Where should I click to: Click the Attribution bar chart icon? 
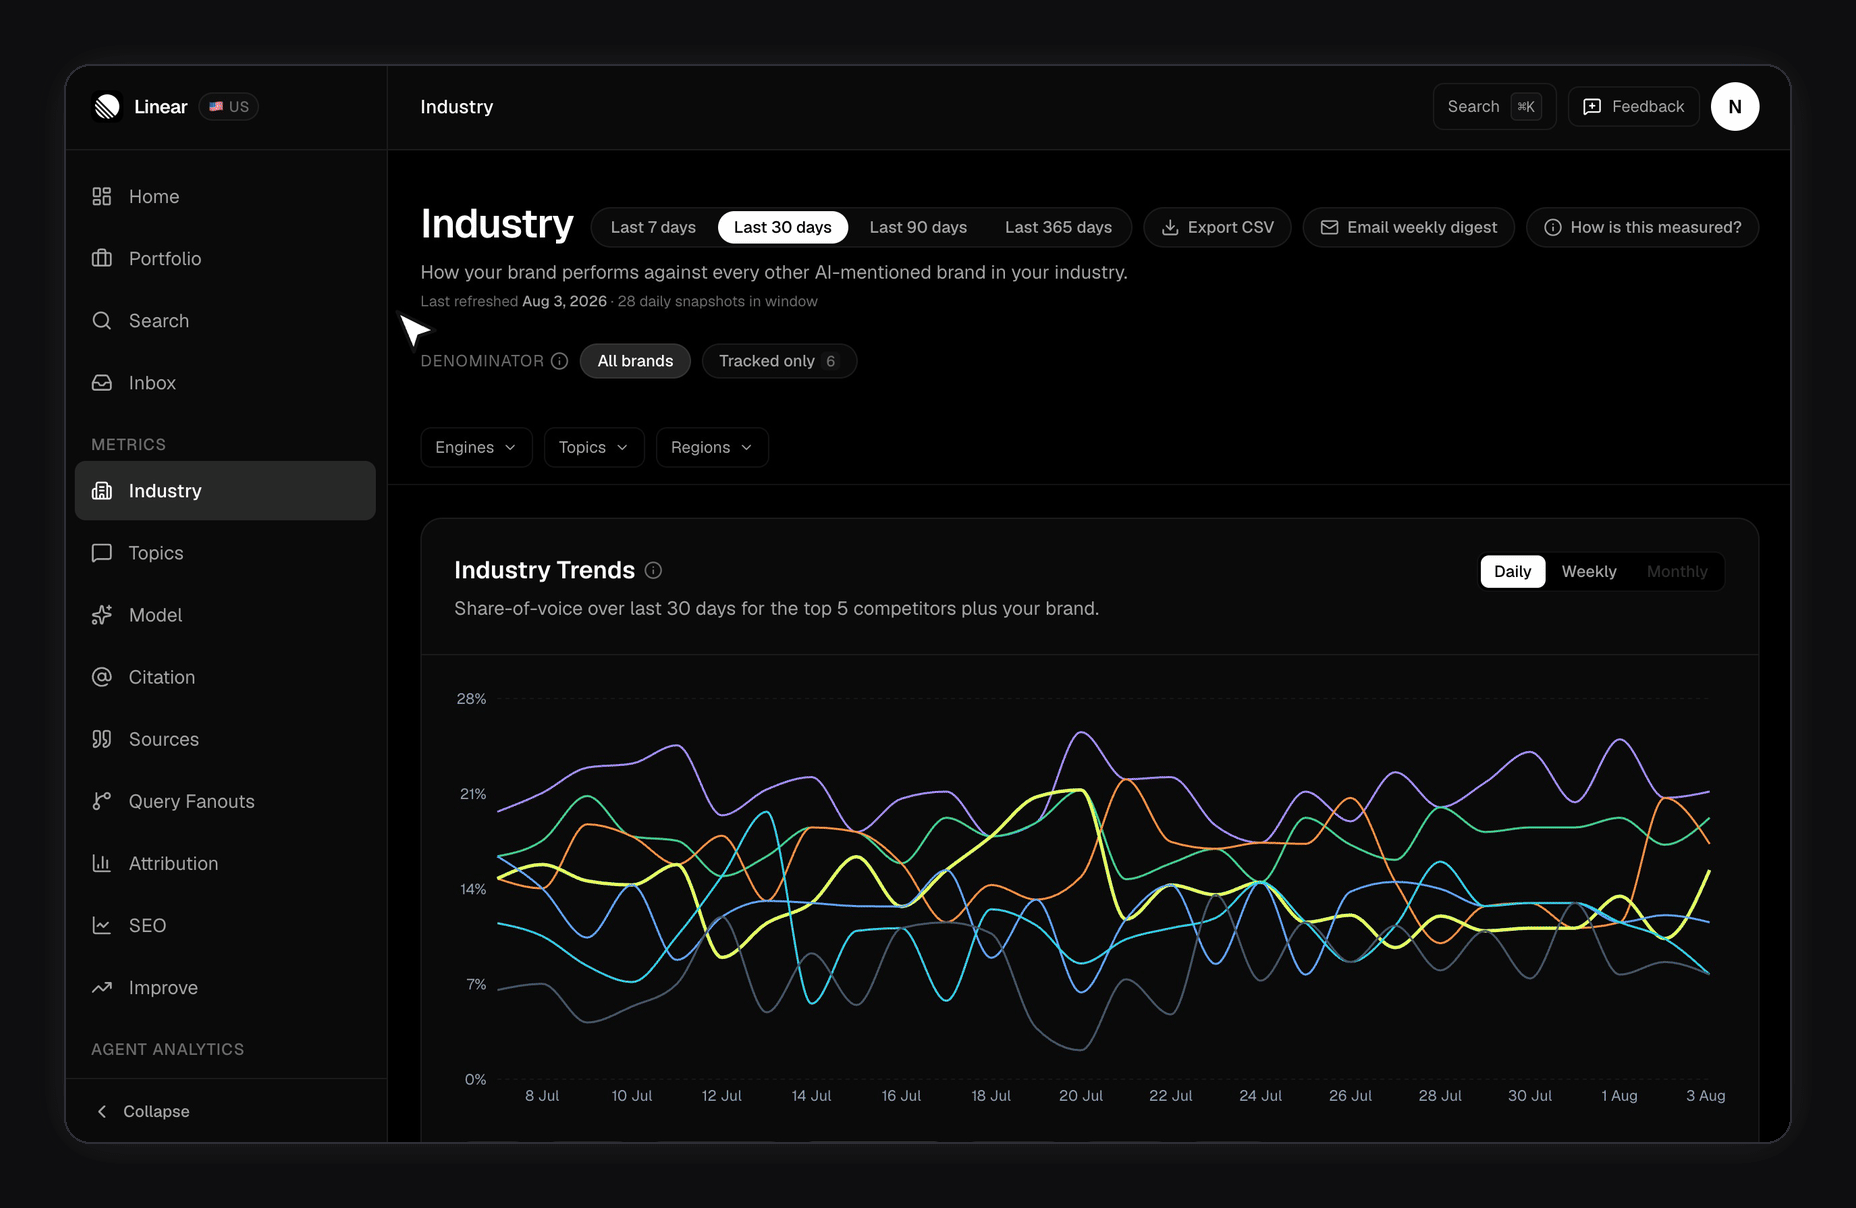102,863
